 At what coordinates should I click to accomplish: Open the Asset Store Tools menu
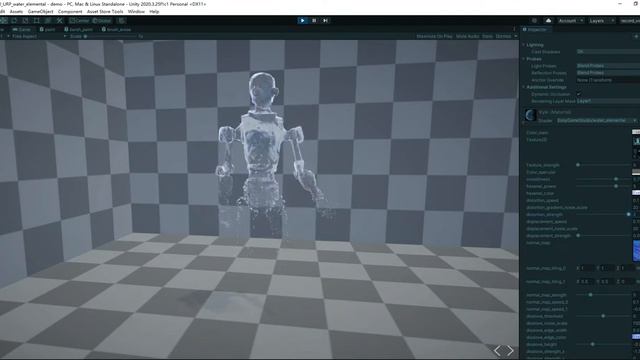[x=105, y=11]
